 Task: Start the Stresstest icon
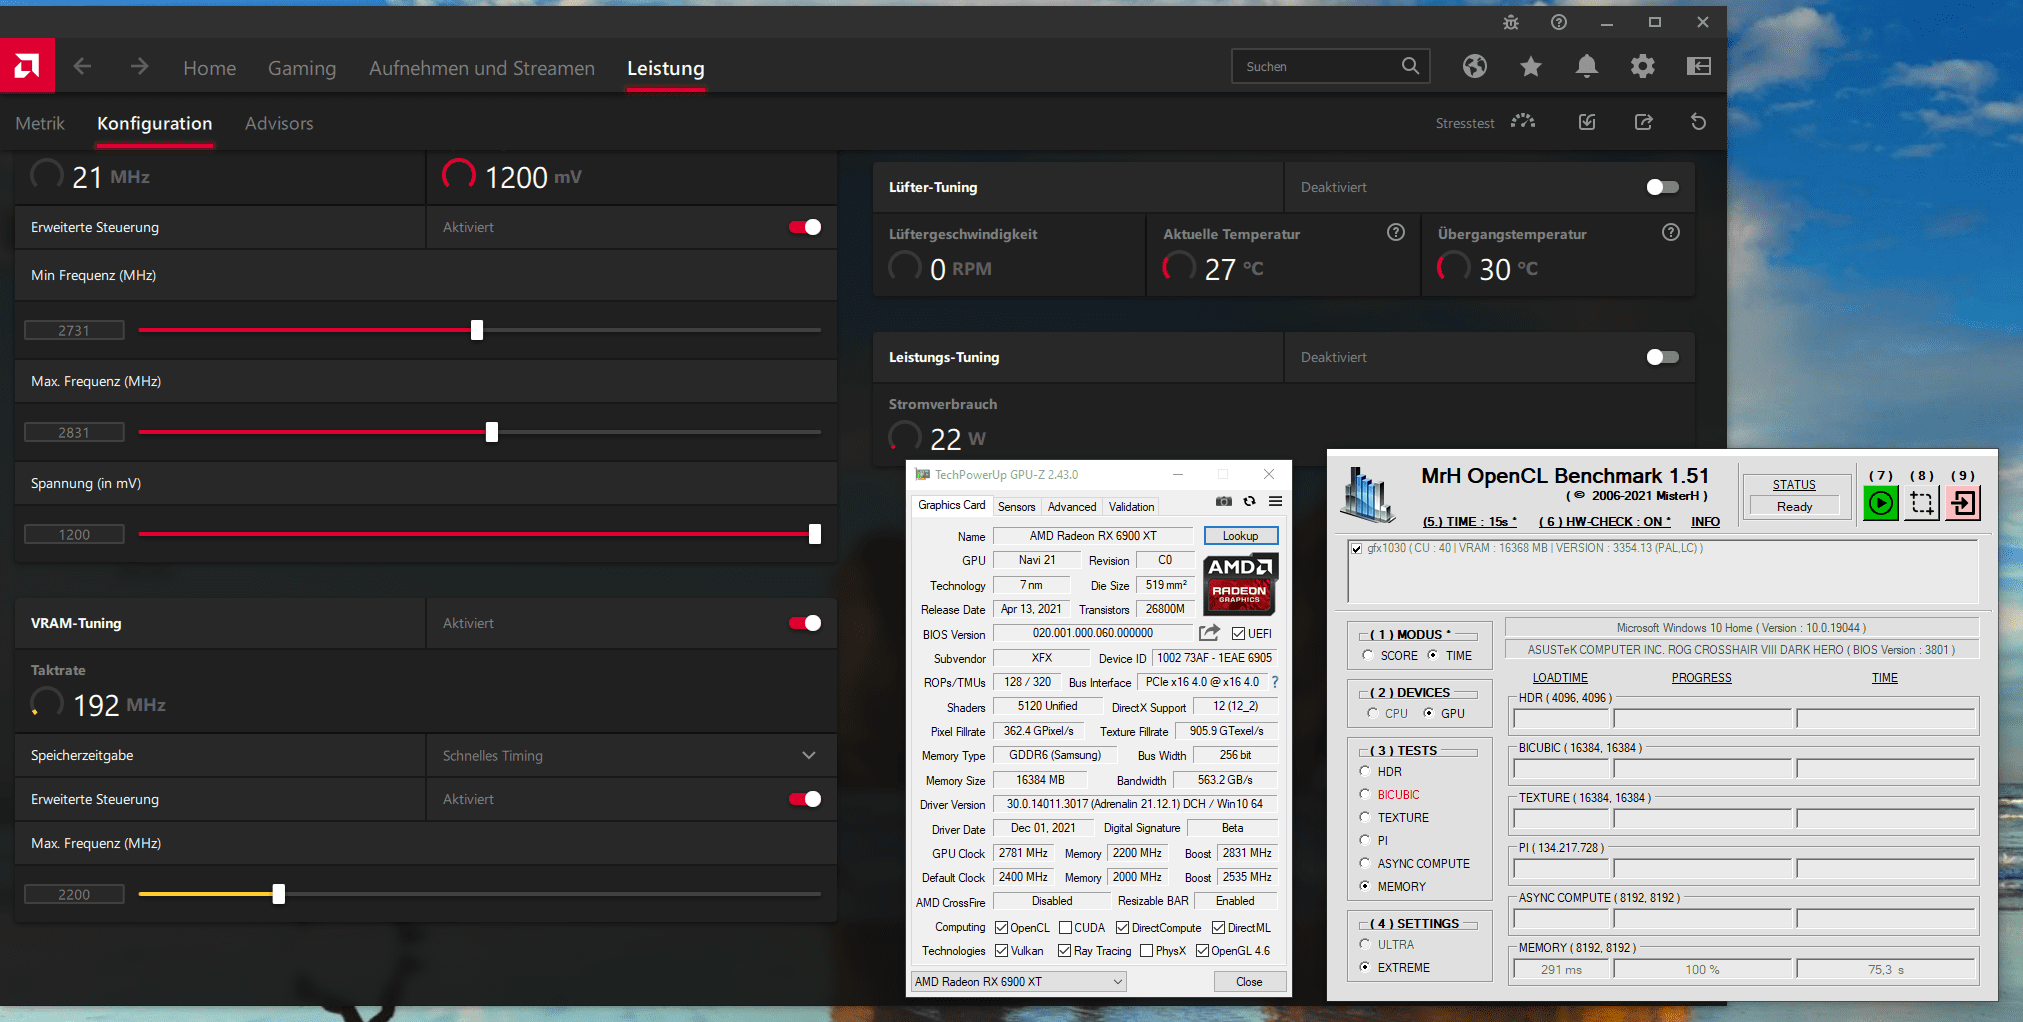(1522, 122)
